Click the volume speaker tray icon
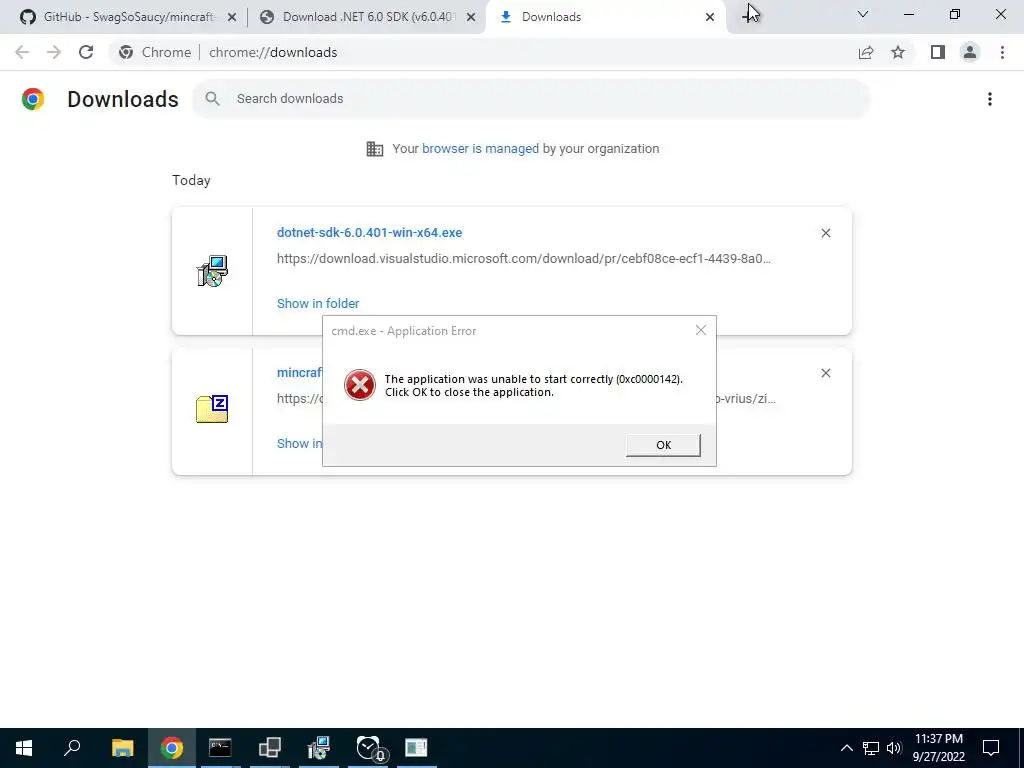 (894, 748)
